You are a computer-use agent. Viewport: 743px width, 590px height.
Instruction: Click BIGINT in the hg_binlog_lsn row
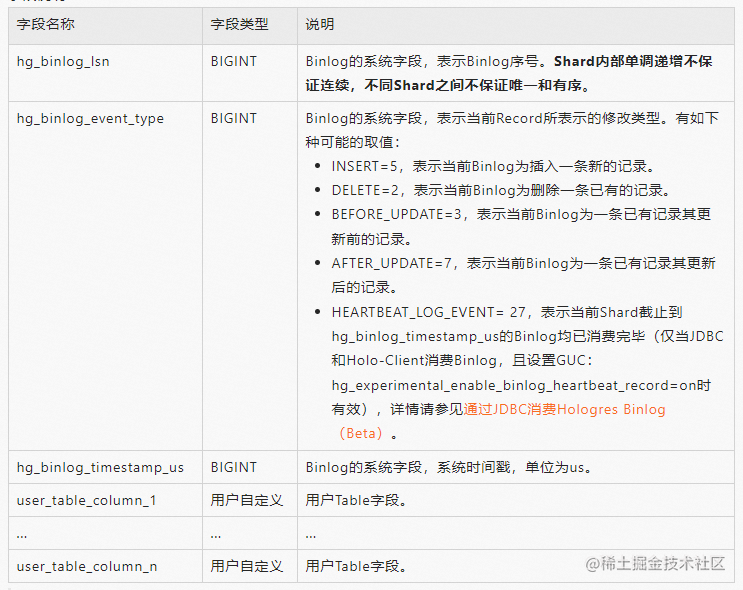[x=234, y=62]
